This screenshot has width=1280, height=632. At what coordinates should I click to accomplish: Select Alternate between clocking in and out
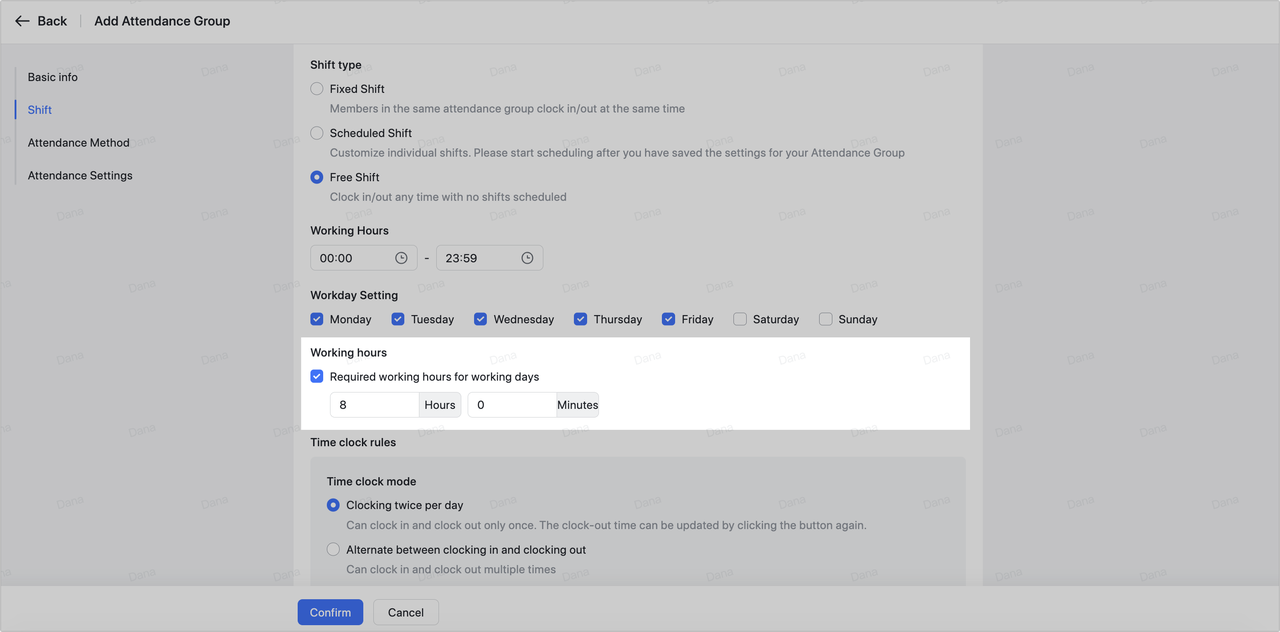click(x=334, y=549)
